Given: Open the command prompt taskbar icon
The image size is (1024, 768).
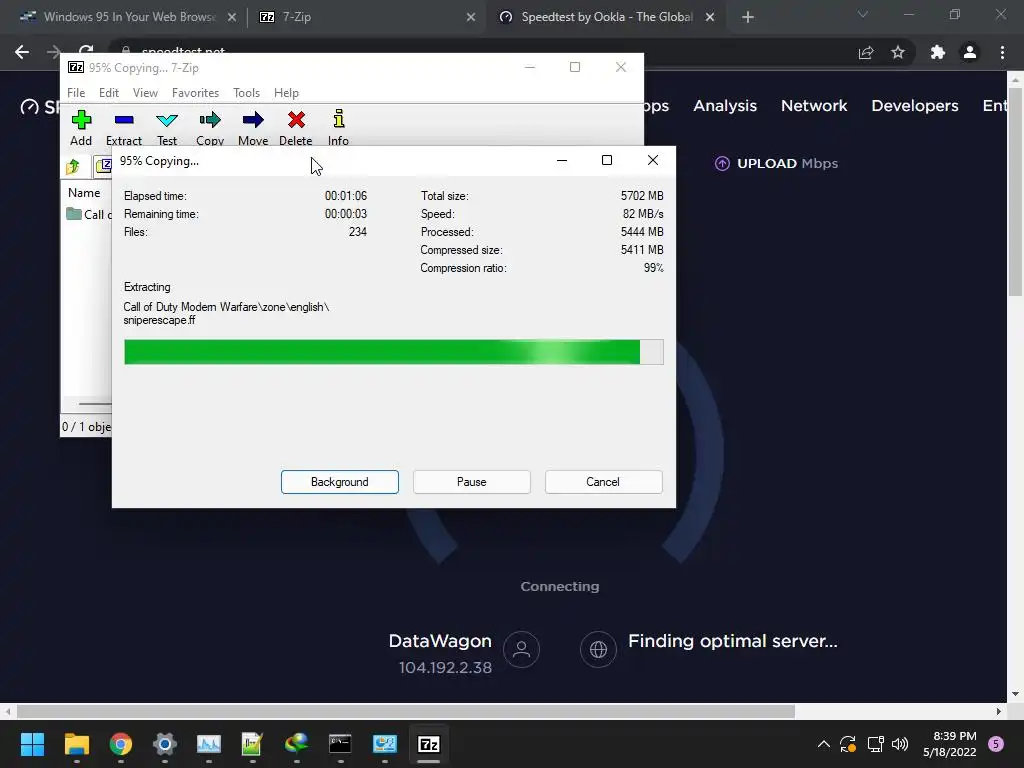Looking at the screenshot, I should (340, 744).
